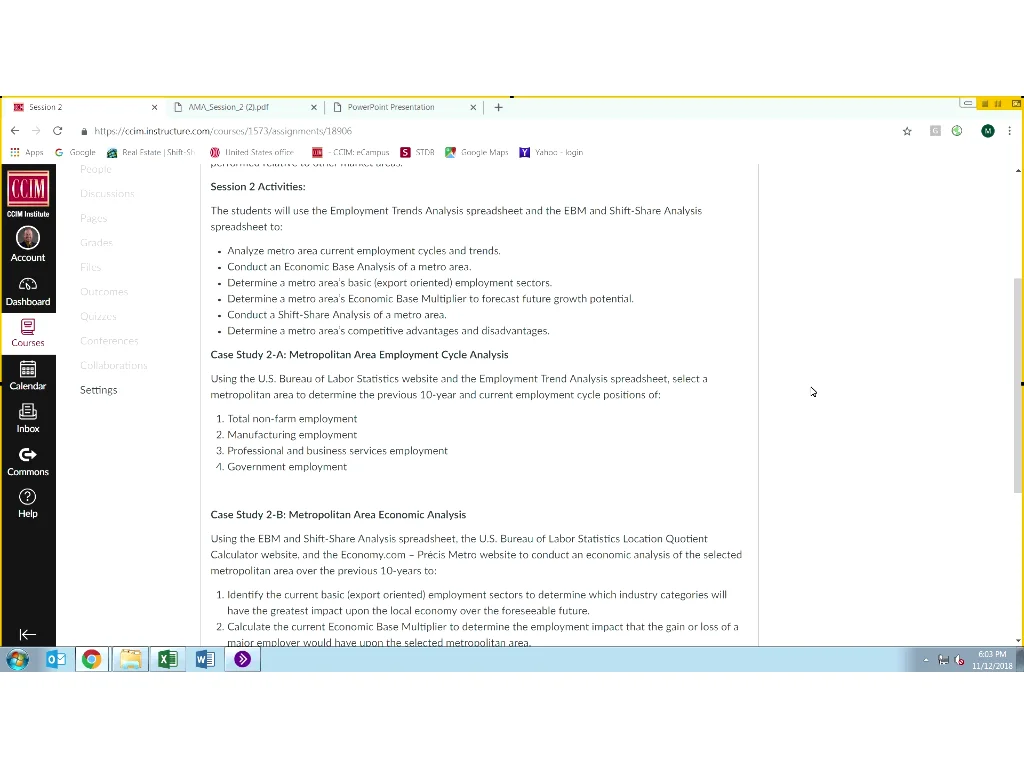Select the Session 2 browser tab
Image resolution: width=1024 pixels, height=768 pixels.
coord(85,107)
